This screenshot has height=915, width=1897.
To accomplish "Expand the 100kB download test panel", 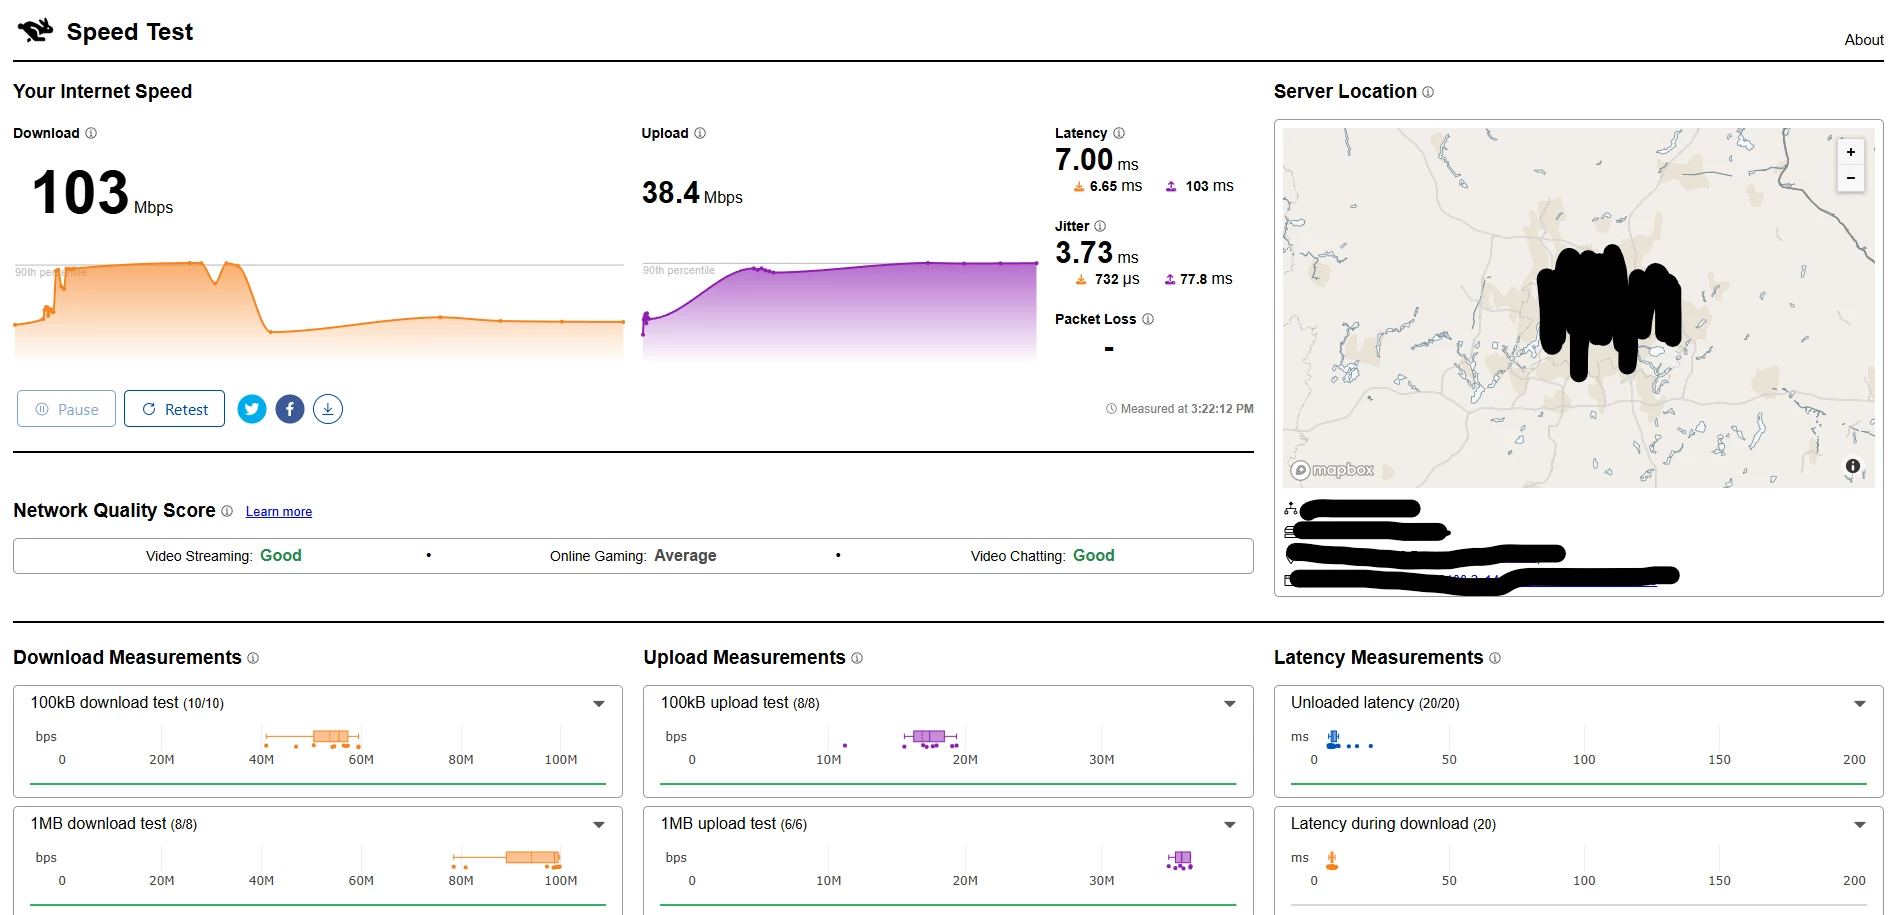I will coord(599,704).
